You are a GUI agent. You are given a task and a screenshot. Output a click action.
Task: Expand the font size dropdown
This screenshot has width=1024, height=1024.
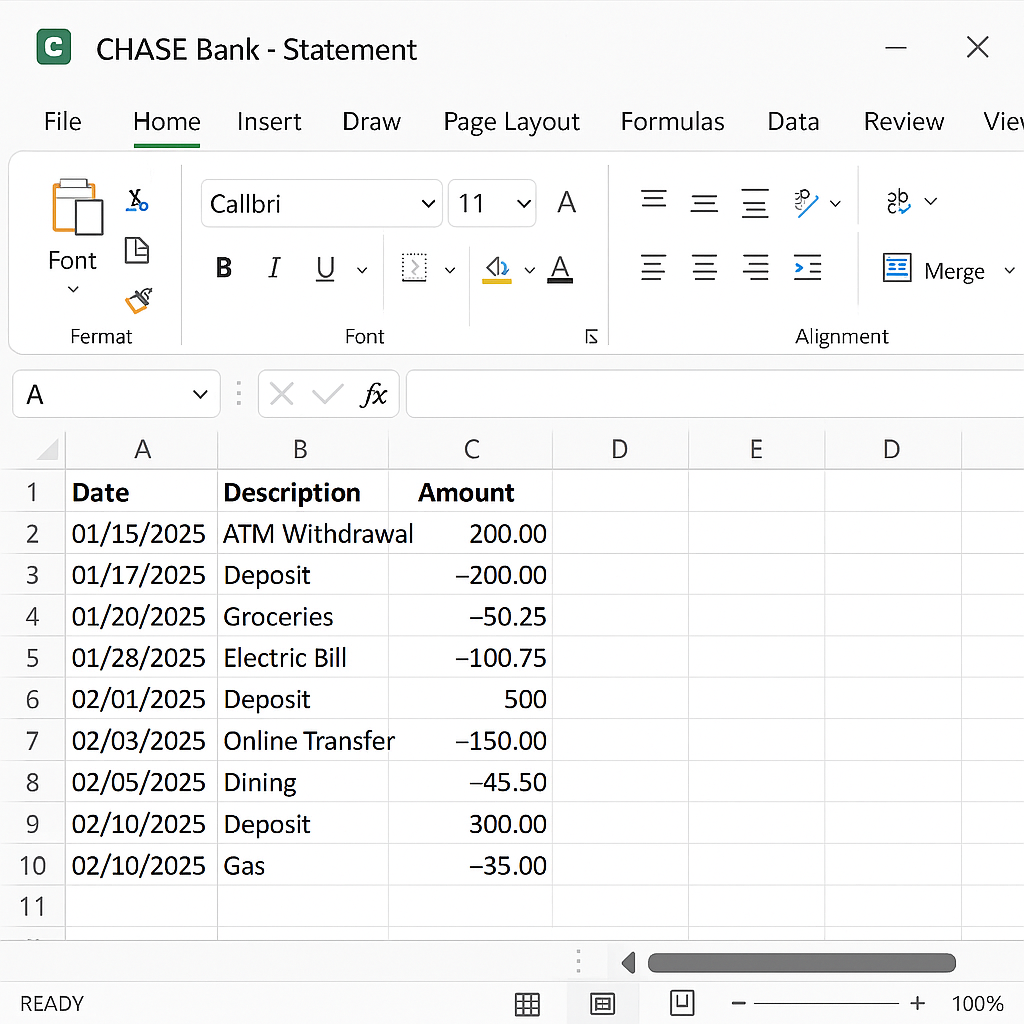click(524, 204)
